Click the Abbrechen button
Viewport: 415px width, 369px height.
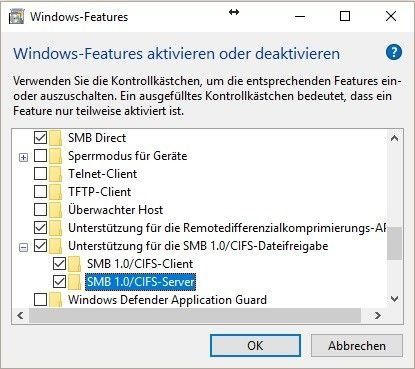point(357,346)
